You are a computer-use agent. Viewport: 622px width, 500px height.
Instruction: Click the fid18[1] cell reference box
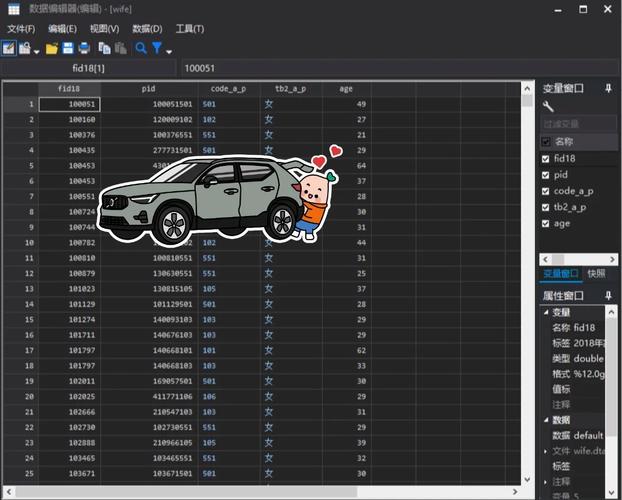pos(88,68)
